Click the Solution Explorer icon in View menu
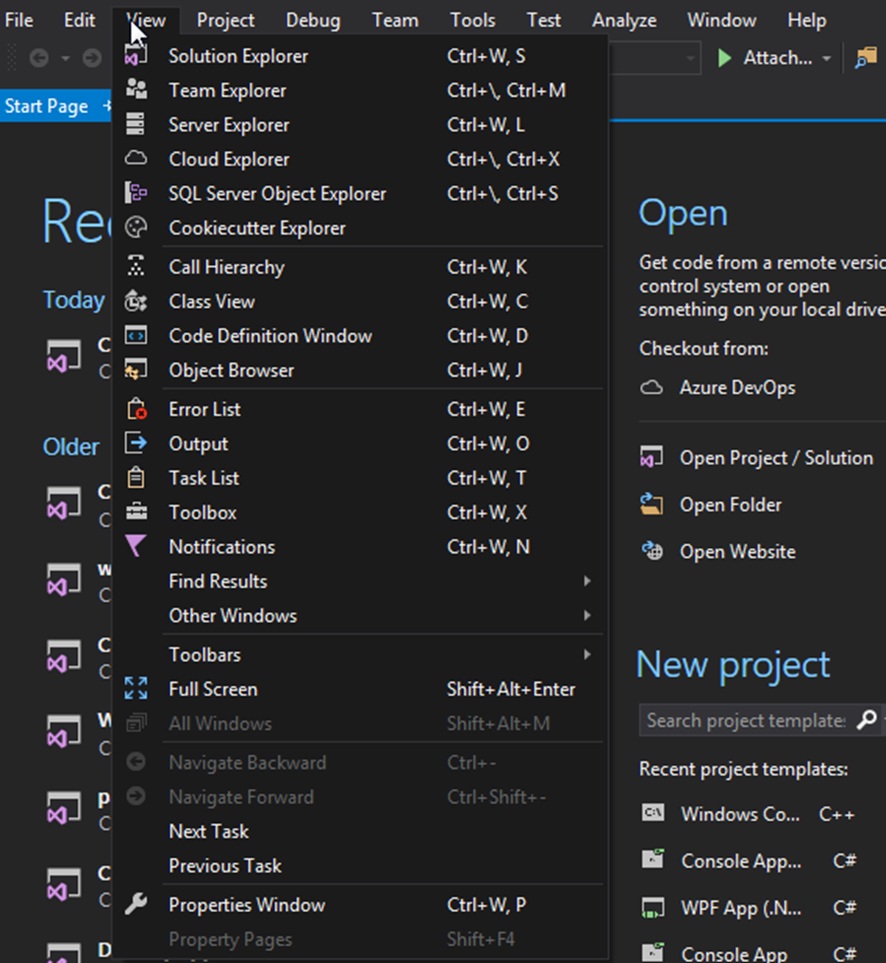Image resolution: width=886 pixels, height=963 pixels. (136, 55)
